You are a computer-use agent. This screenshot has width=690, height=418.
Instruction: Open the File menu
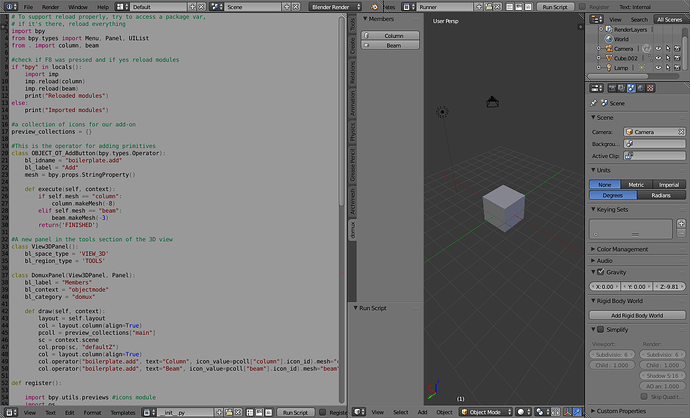tap(28, 7)
